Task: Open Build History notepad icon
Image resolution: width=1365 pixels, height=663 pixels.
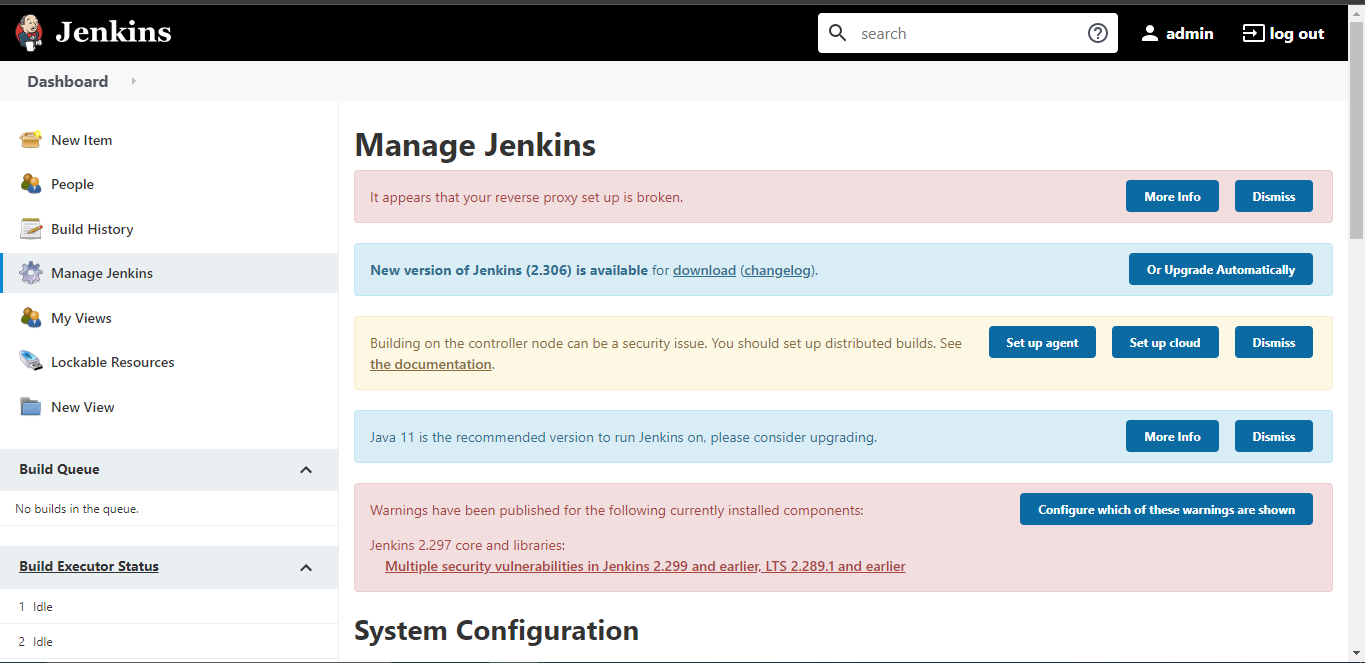Action: pos(31,229)
